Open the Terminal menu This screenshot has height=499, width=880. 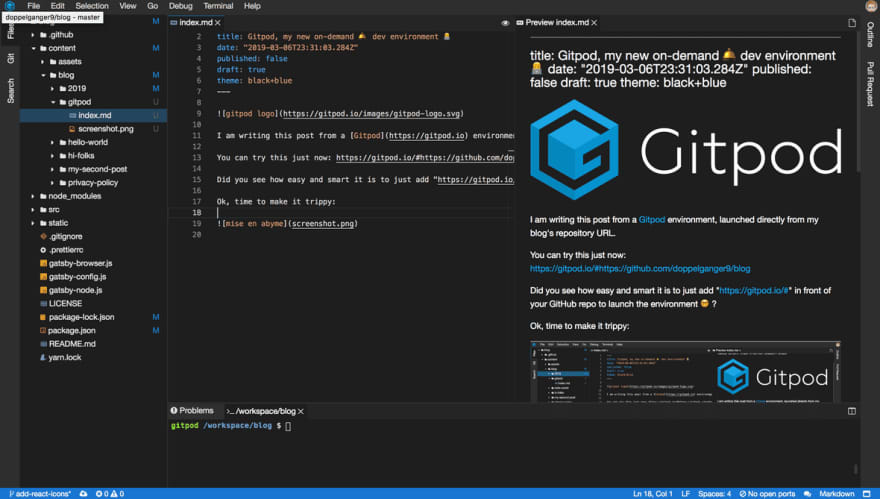click(x=218, y=6)
